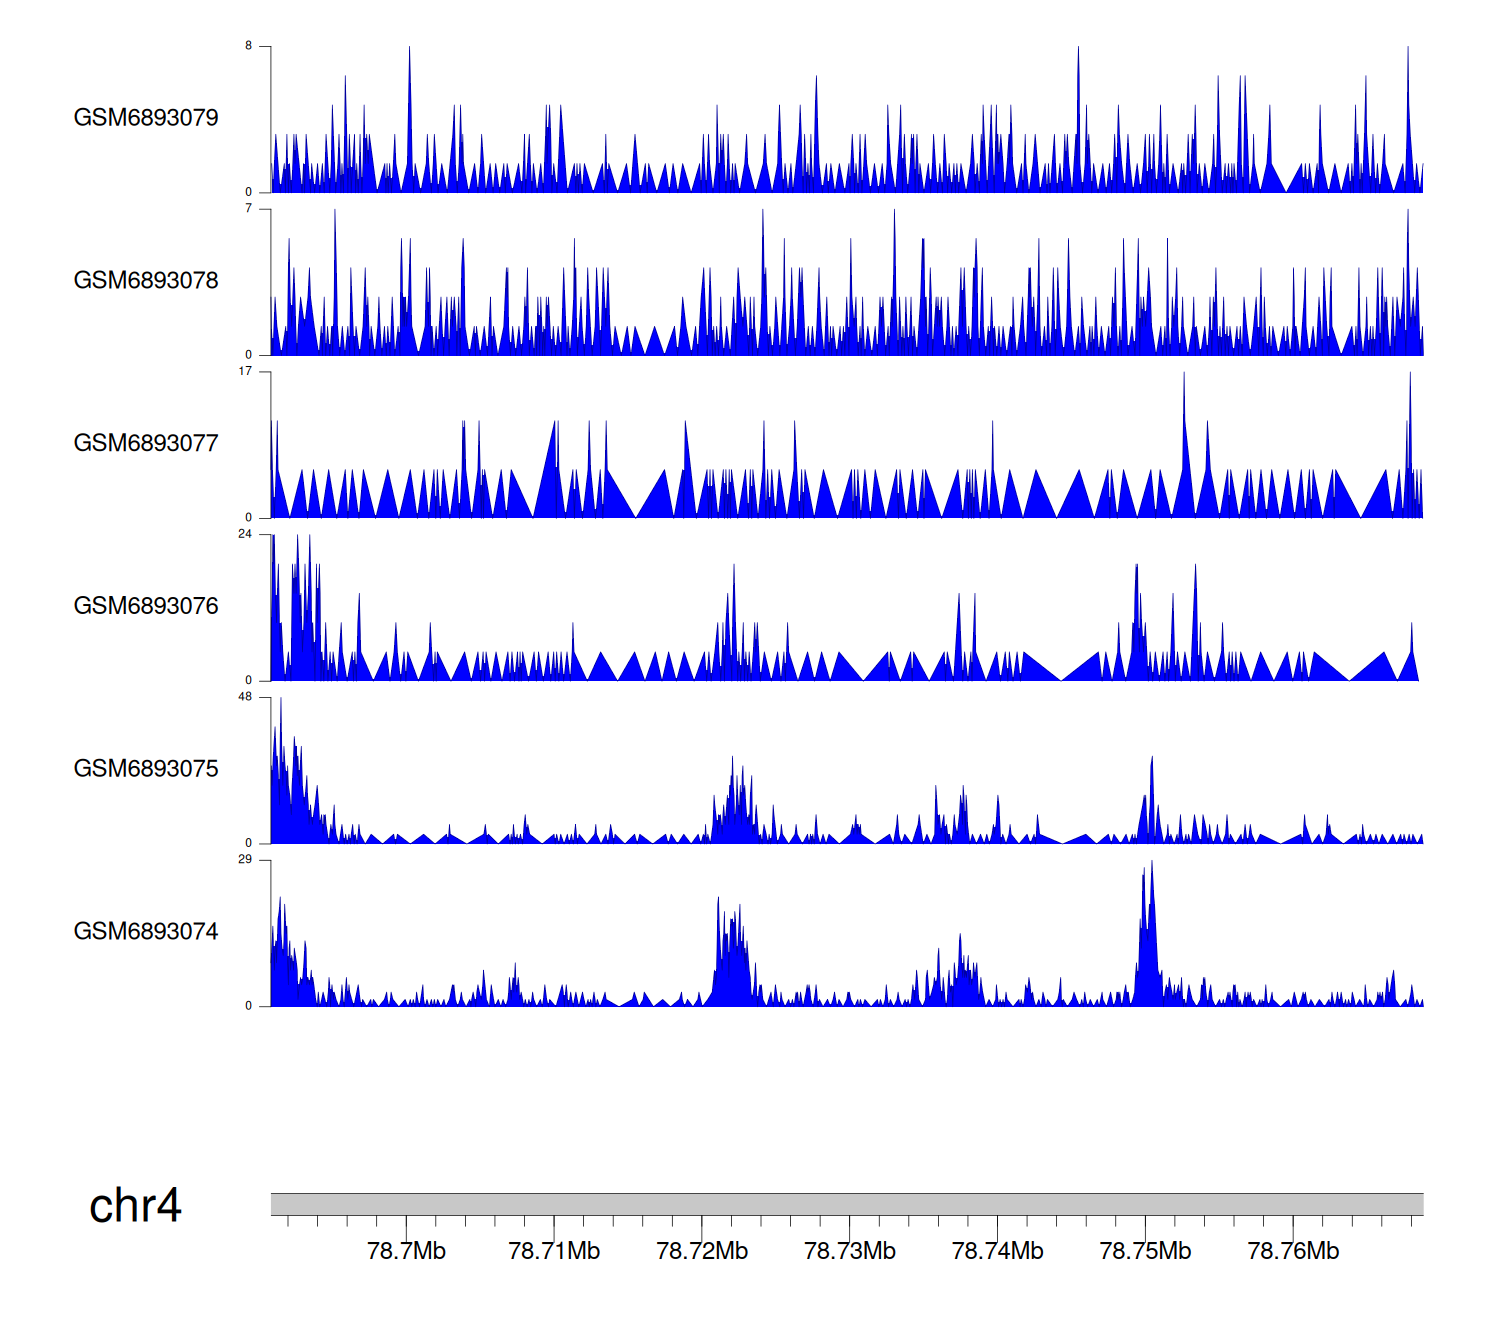Viewport: 1500px width, 1320px height.
Task: Click y-axis maximum value 29 on GSM6893074
Action: tap(245, 860)
